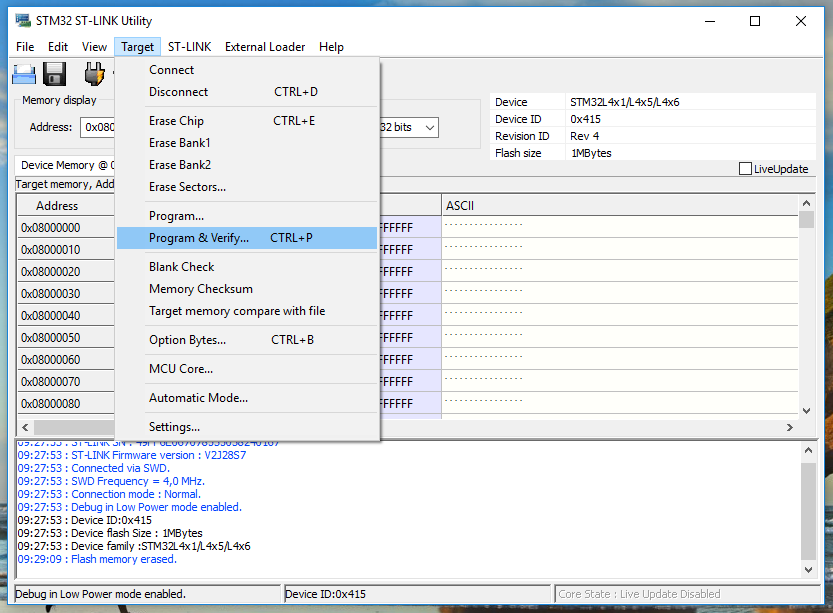The width and height of the screenshot is (833, 613).
Task: Enable the LiveUpdate checkbox
Action: 745,169
